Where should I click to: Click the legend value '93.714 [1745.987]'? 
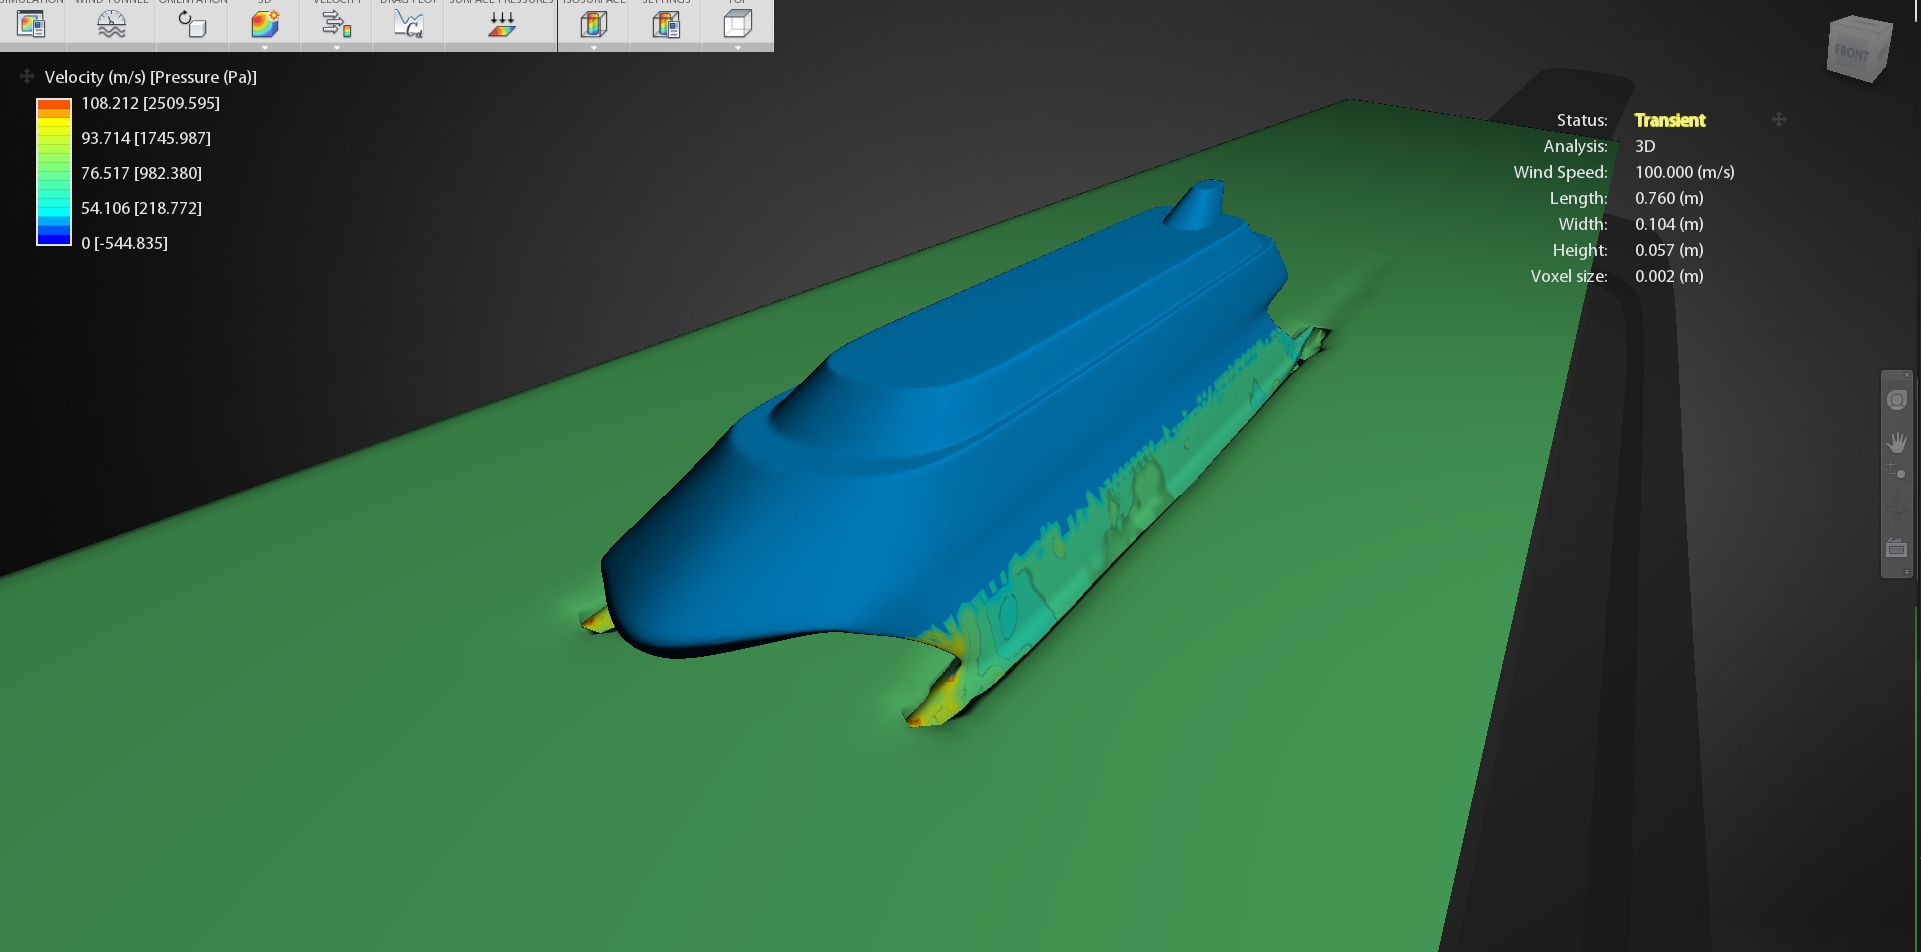pyautogui.click(x=146, y=138)
